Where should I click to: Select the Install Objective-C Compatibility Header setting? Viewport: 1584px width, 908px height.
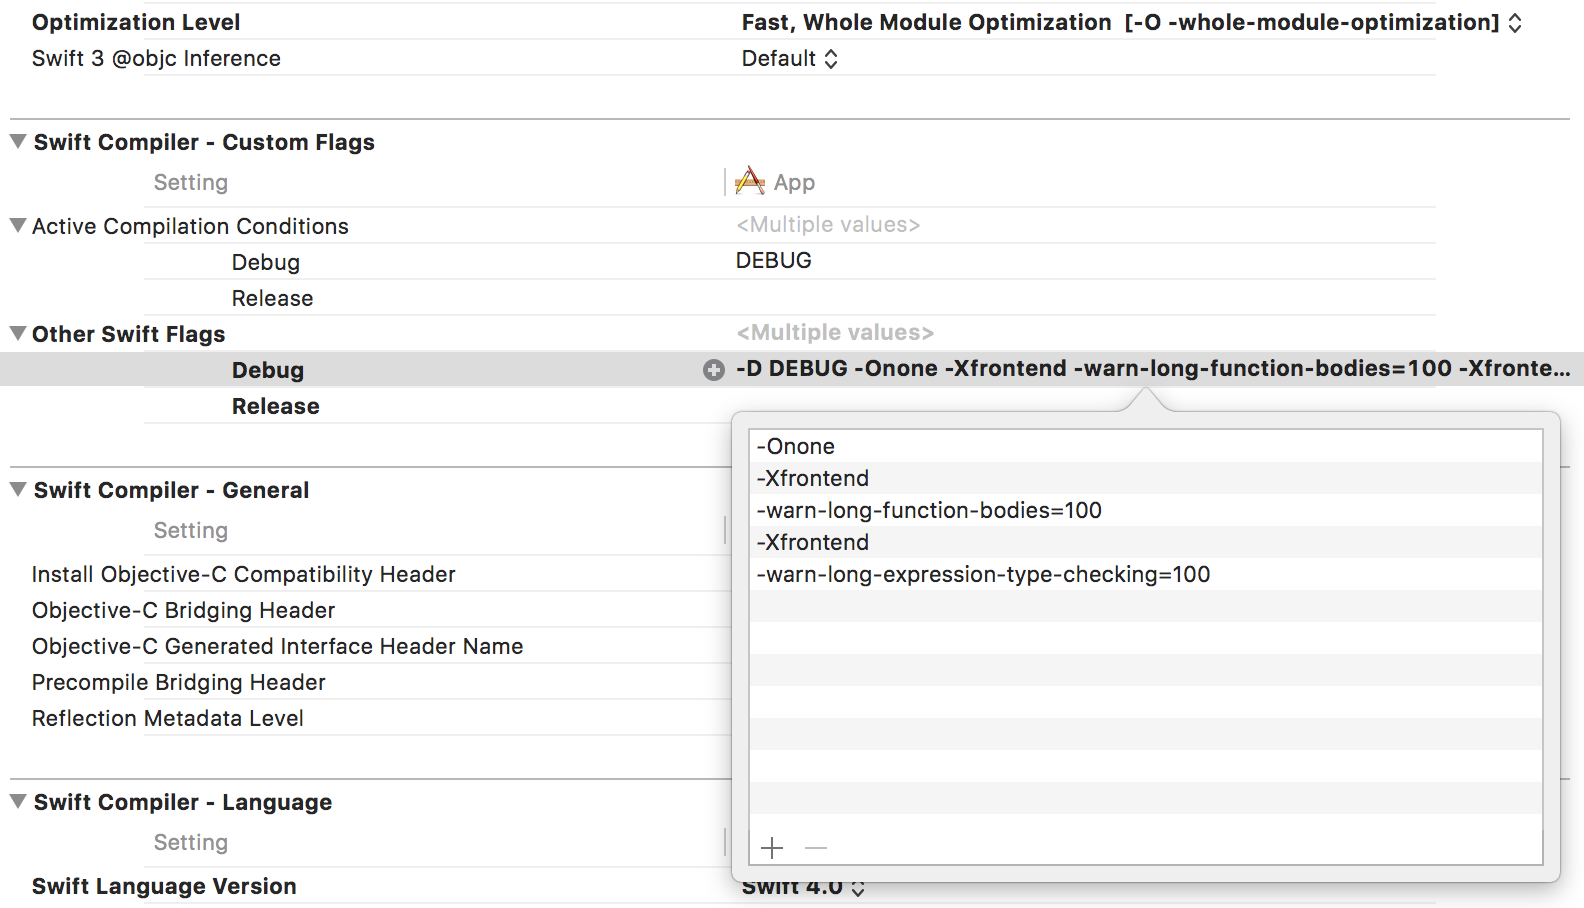(x=243, y=574)
